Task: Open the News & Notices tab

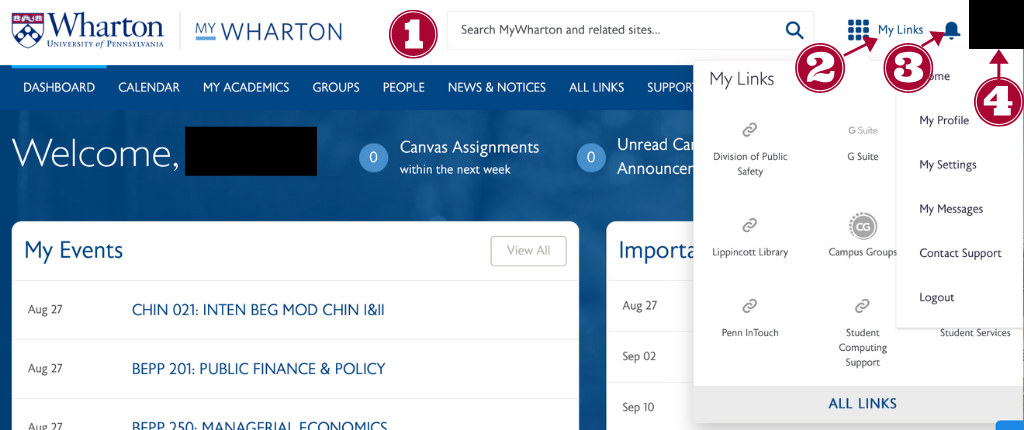Action: [497, 88]
